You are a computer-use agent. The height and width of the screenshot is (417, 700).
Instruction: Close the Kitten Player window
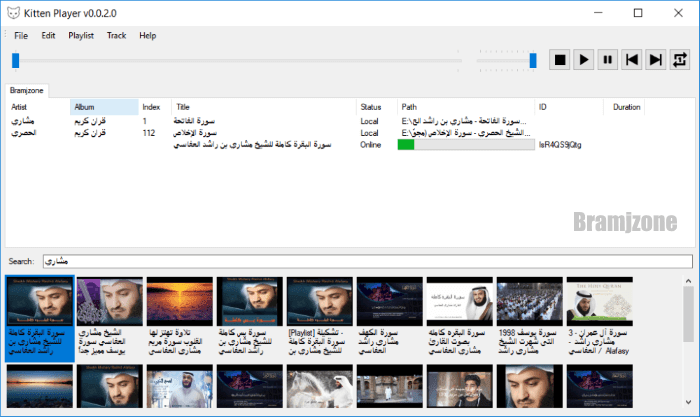point(678,13)
